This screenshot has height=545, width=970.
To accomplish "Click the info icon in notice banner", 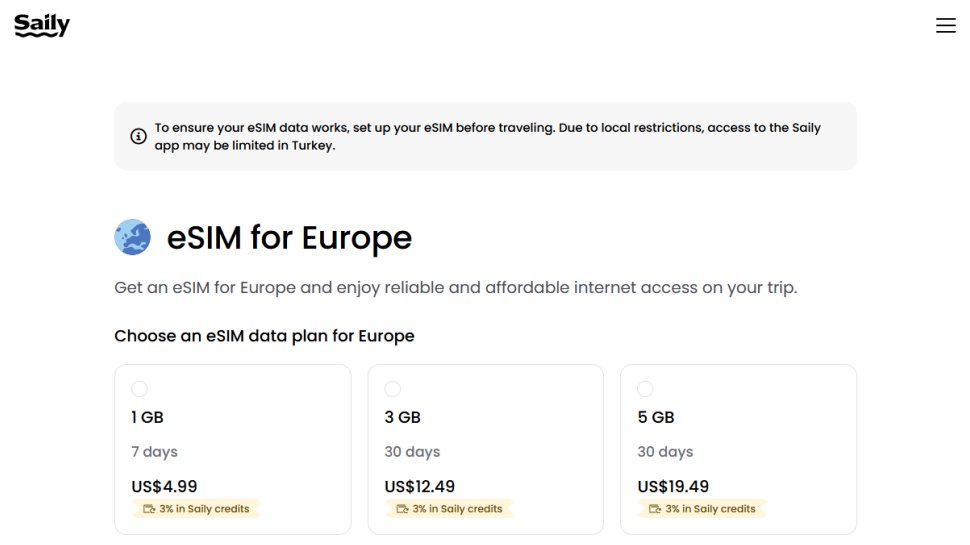I will point(138,136).
